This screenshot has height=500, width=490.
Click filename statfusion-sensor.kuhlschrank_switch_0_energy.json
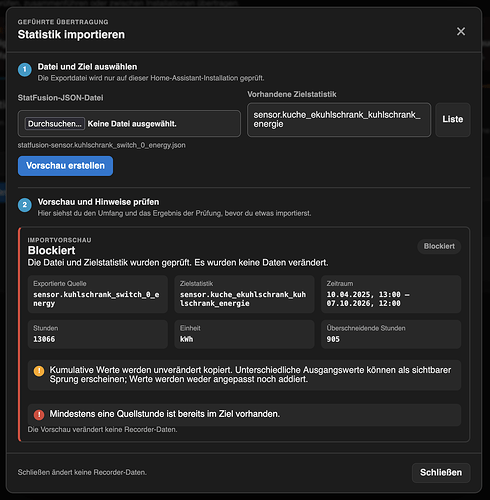tap(102, 145)
